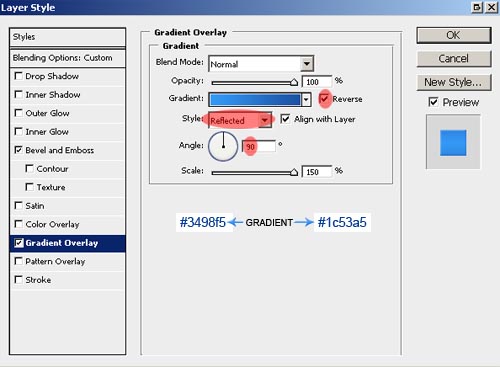Open the Texture settings label
This screenshot has width=500, height=367.
[51, 187]
